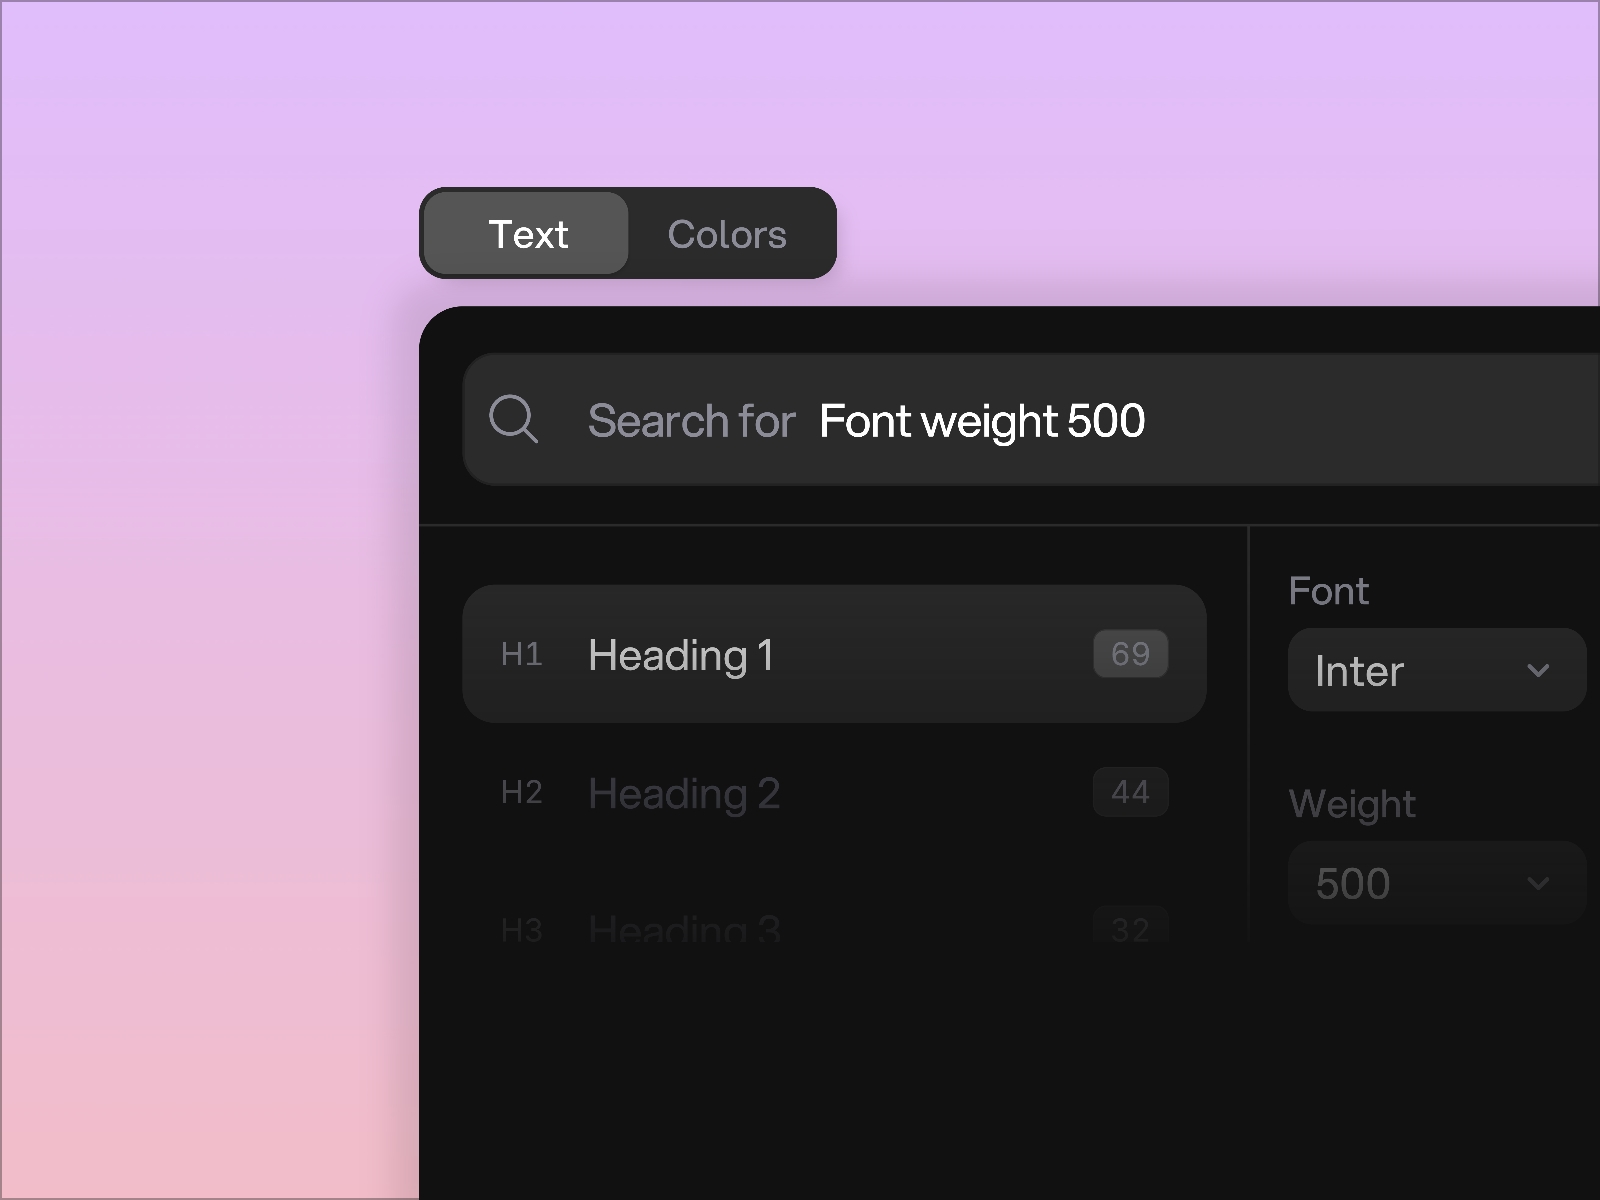Click the magnifying glass search icon
1600x1200 pixels.
514,420
